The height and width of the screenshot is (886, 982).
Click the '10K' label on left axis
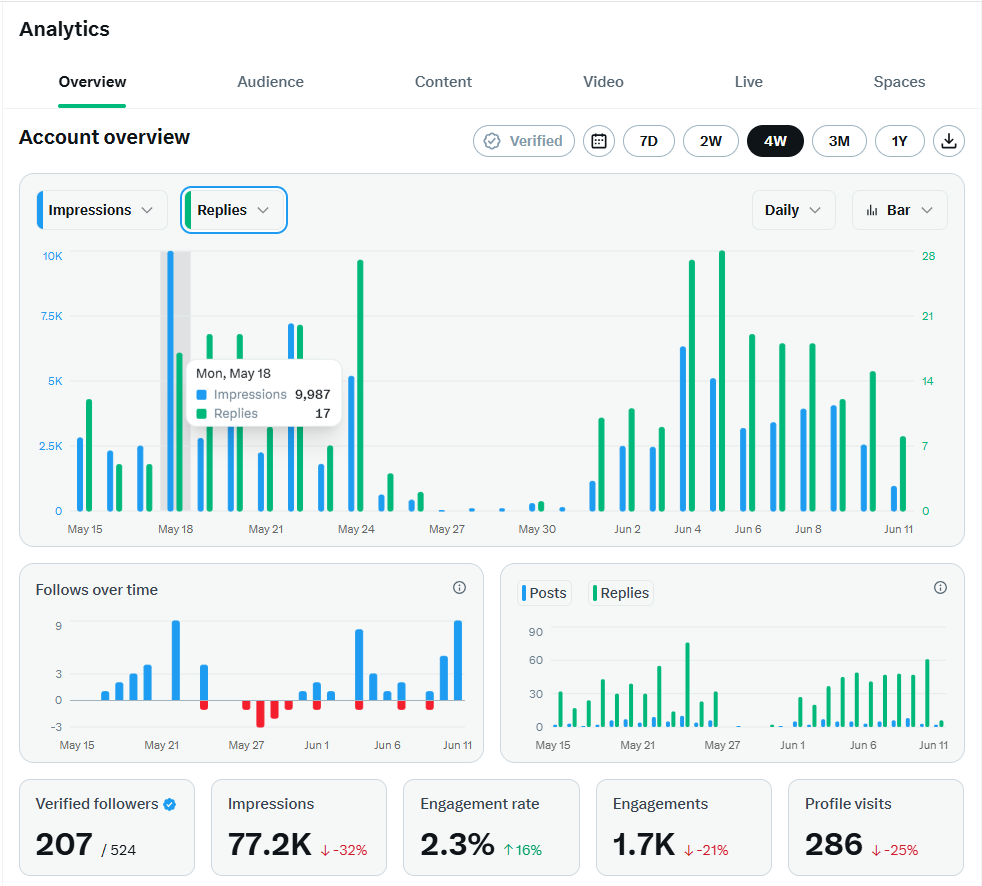coord(53,256)
